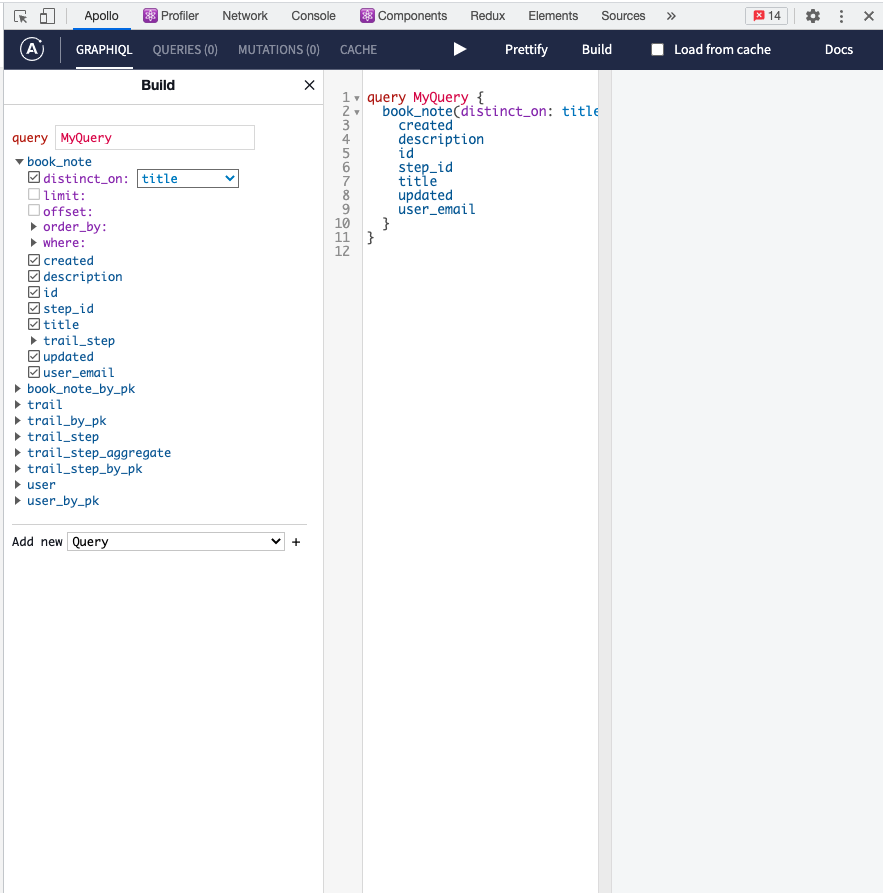Open the distinct_on title dropdown

click(x=188, y=179)
